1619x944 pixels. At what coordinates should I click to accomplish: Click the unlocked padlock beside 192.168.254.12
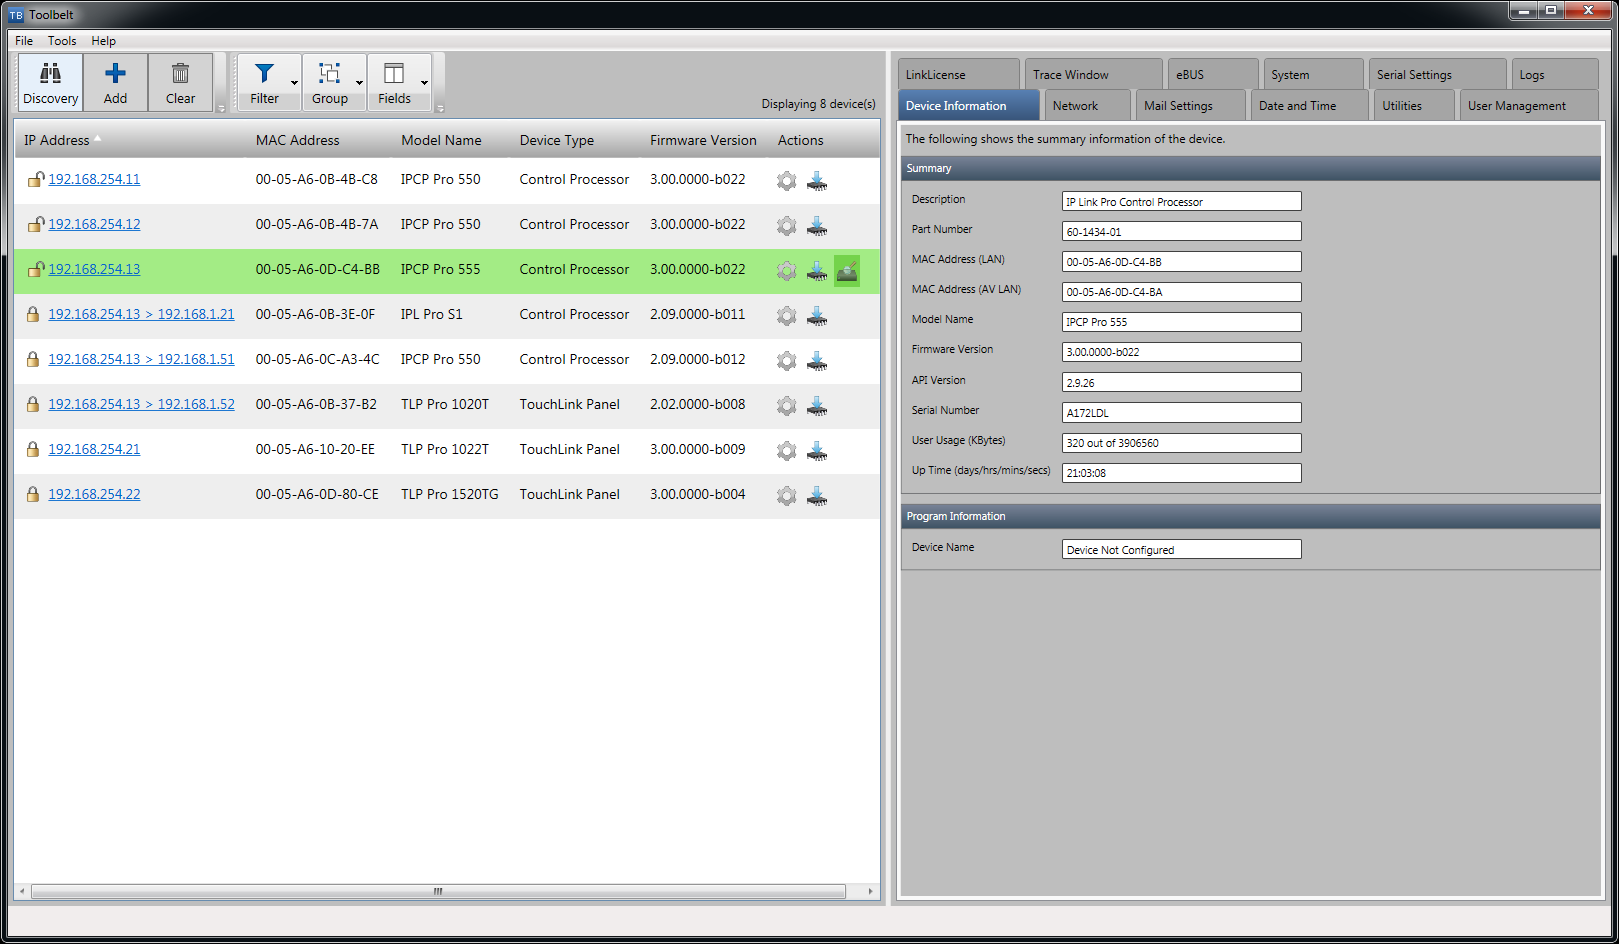pos(35,224)
